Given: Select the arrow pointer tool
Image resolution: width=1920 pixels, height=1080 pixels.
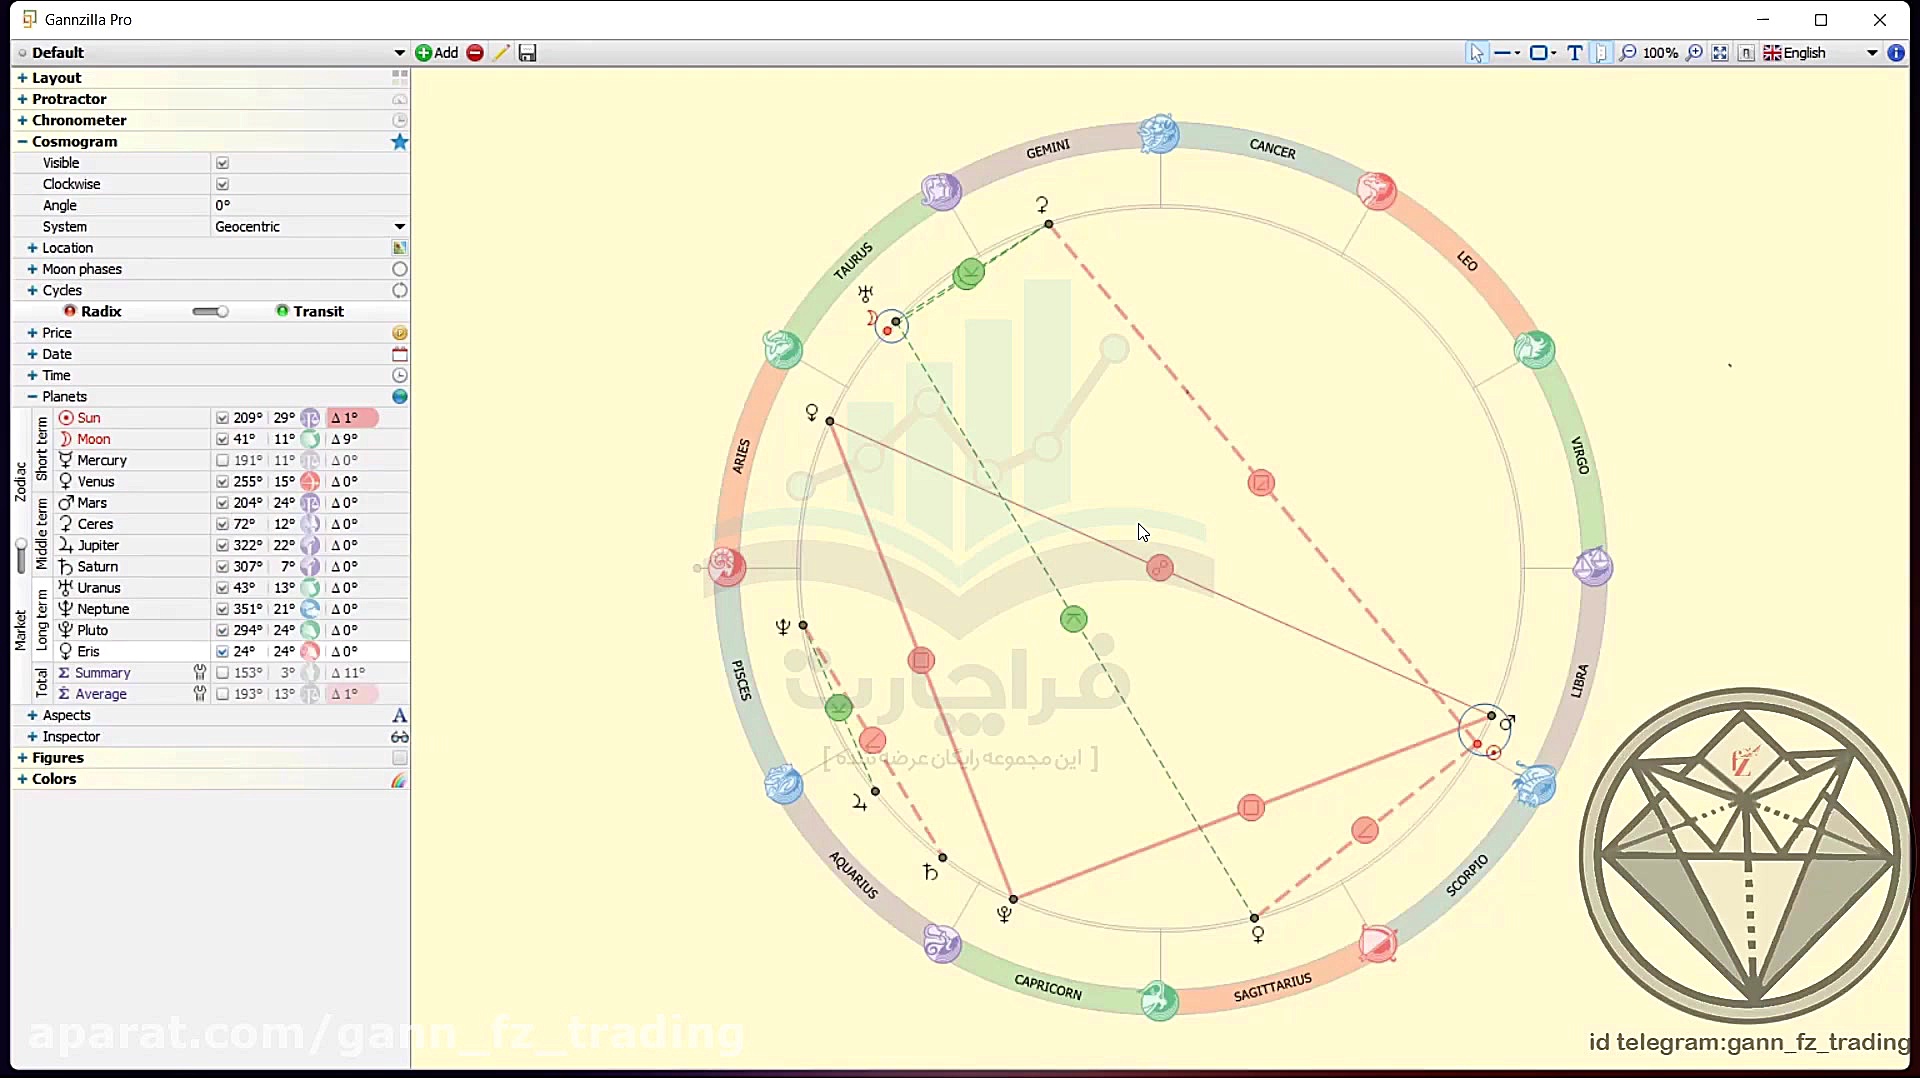Looking at the screenshot, I should point(1477,53).
